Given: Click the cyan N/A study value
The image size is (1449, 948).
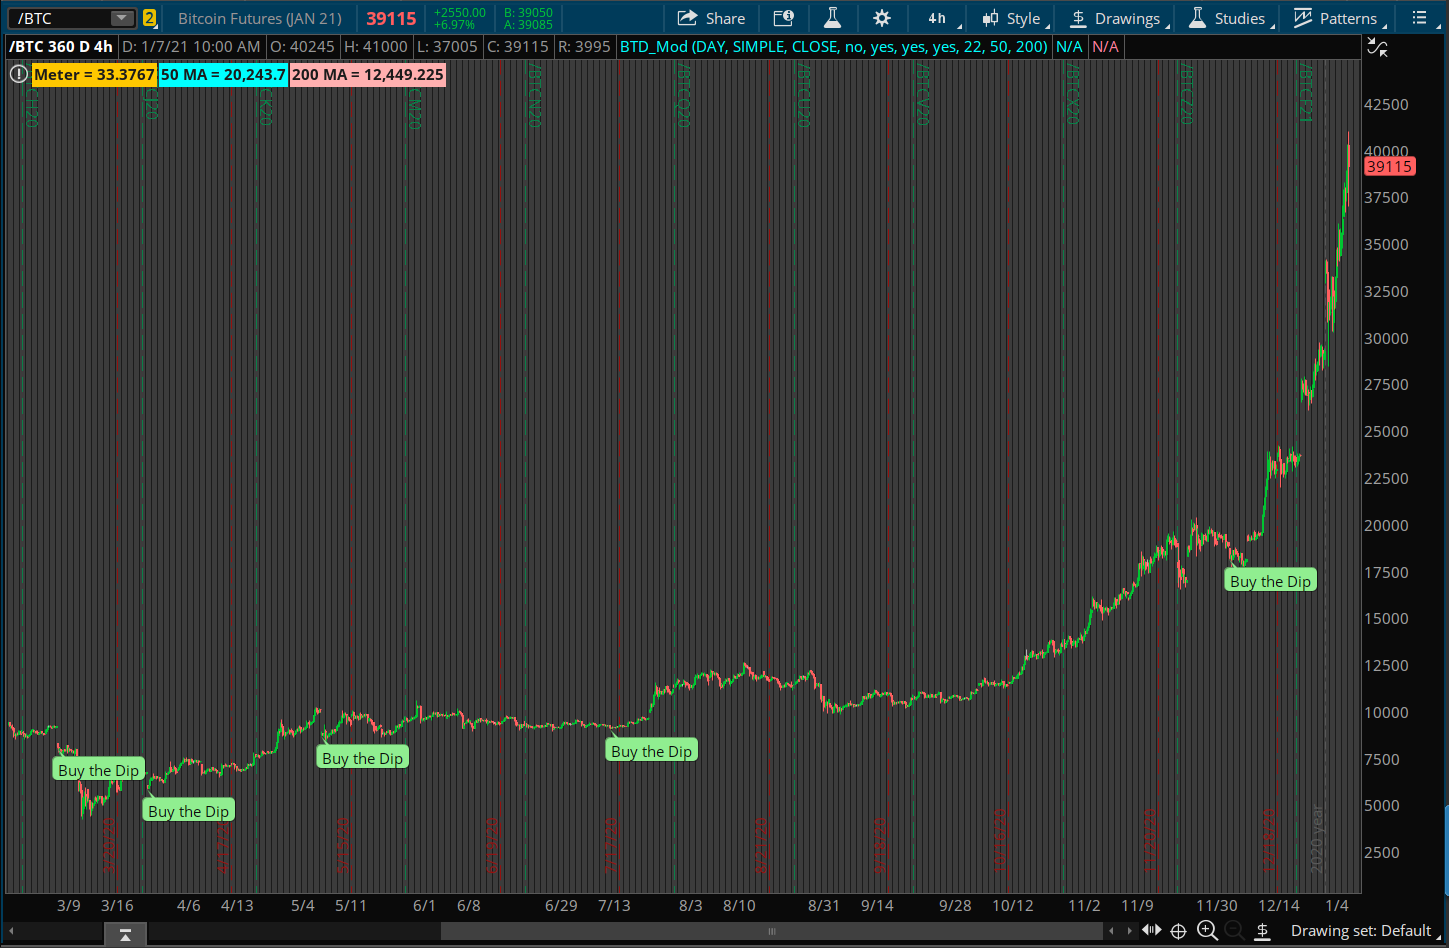Looking at the screenshot, I should [x=1069, y=47].
